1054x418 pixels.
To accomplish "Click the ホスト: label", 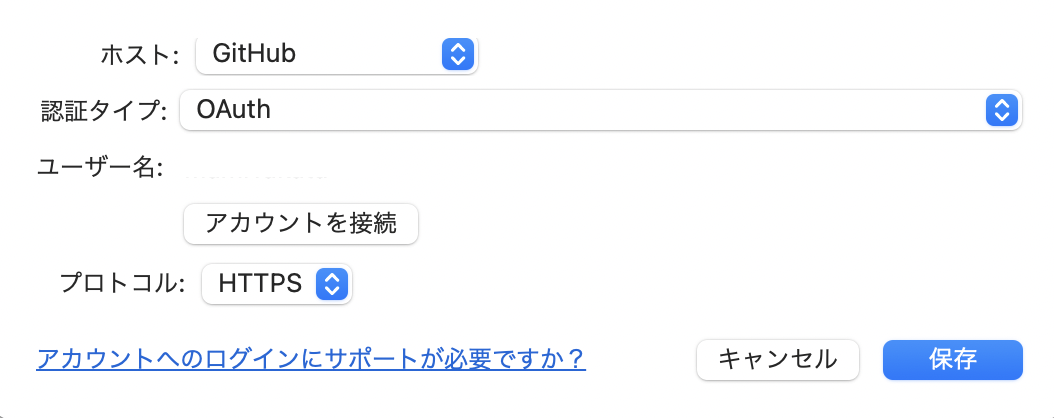I will [139, 55].
